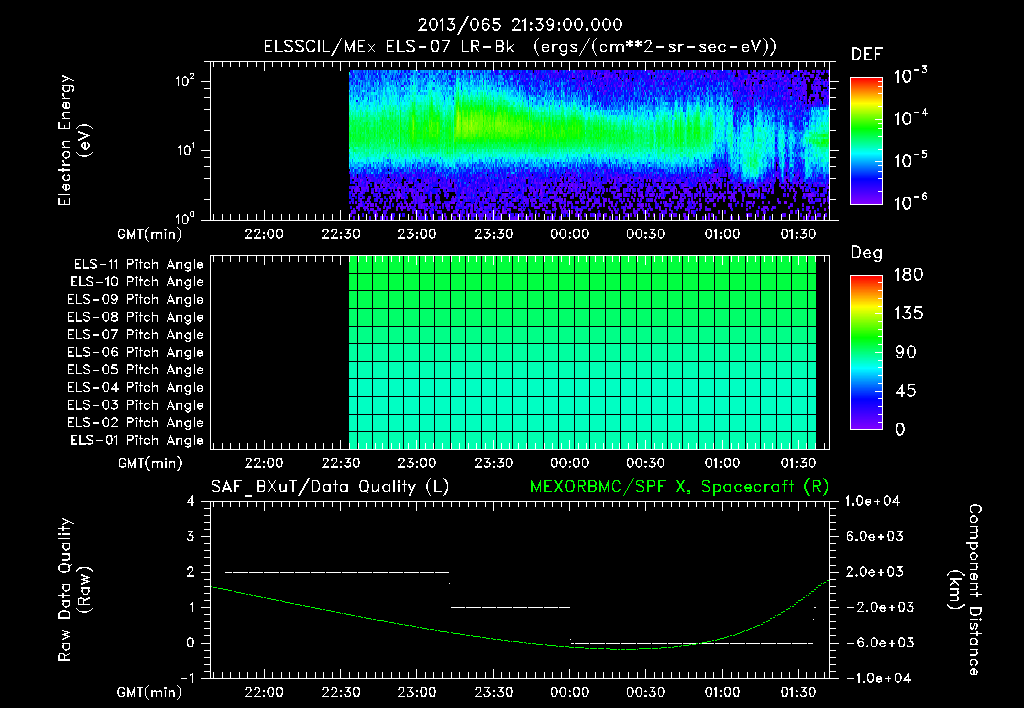1024x708 pixels.
Task: Select the ELS-02 Pitch Angle row label
Action: pos(135,423)
